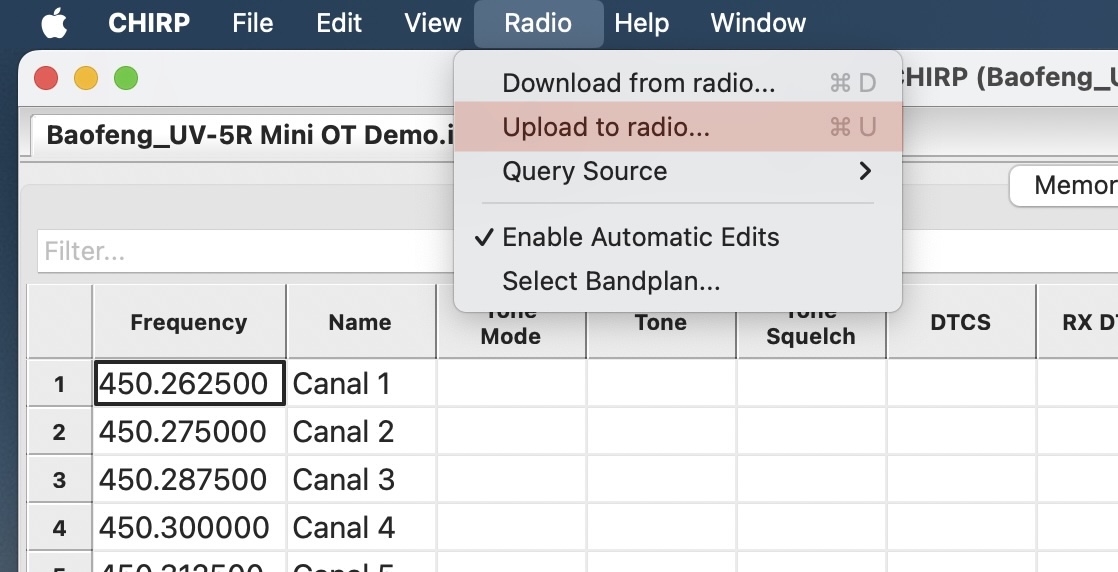Viewport: 1118px width, 572px height.
Task: Click the Tone Squelch column header
Action: pyautogui.click(x=811, y=334)
